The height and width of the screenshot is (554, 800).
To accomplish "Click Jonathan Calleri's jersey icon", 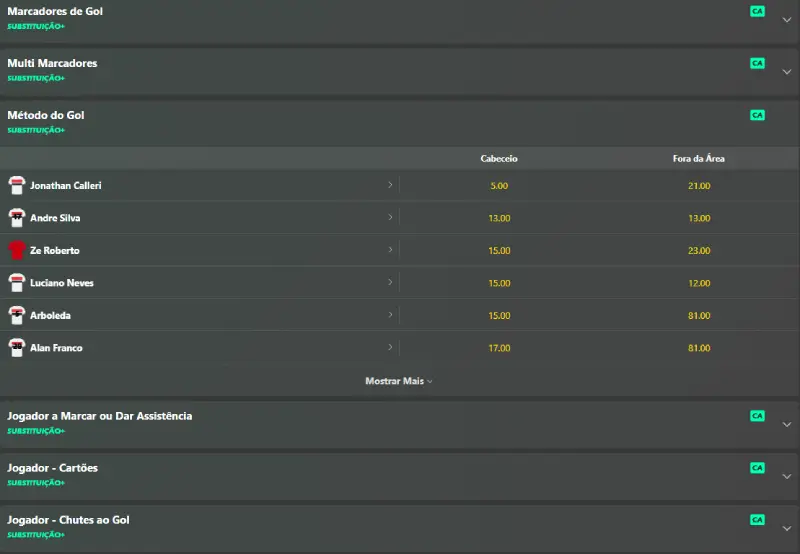I will tap(17, 185).
